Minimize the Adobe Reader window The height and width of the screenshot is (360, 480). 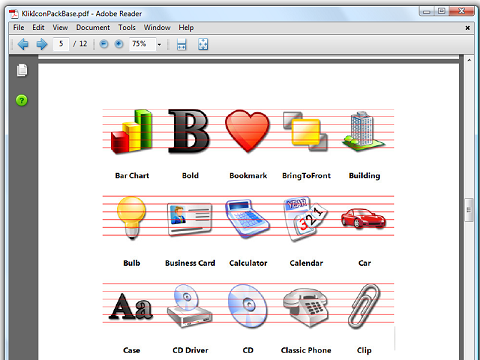pyautogui.click(x=426, y=11)
